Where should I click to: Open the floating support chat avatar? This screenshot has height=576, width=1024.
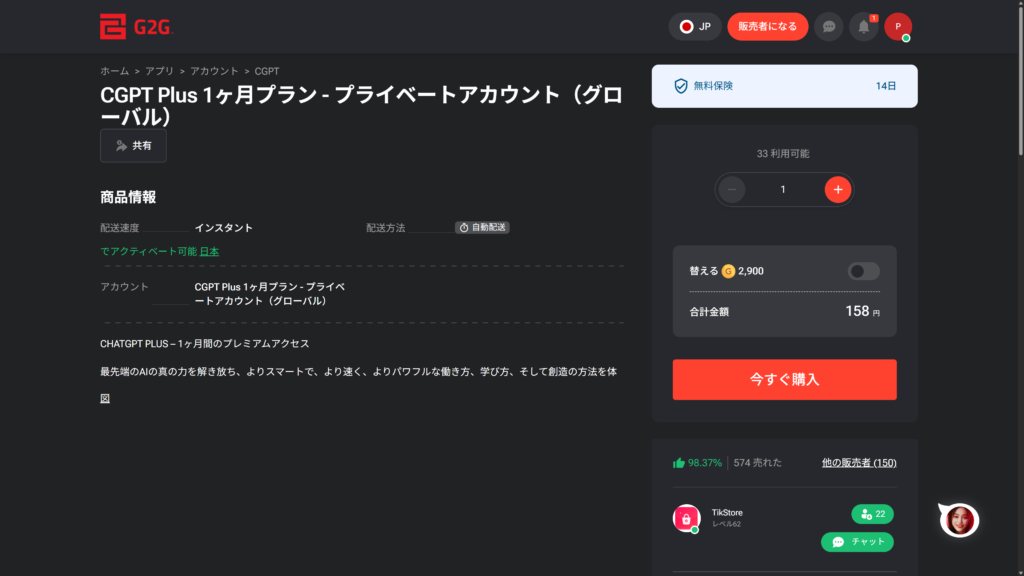[960, 519]
